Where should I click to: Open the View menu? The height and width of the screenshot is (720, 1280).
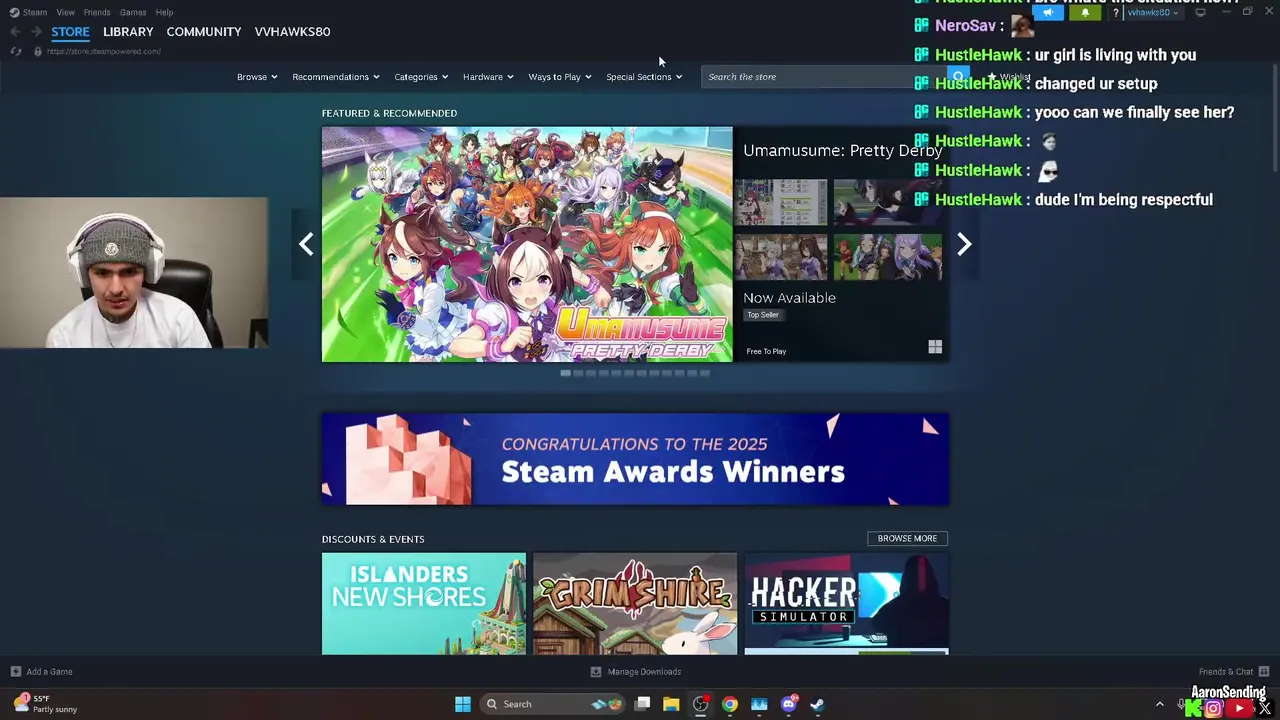pos(65,12)
